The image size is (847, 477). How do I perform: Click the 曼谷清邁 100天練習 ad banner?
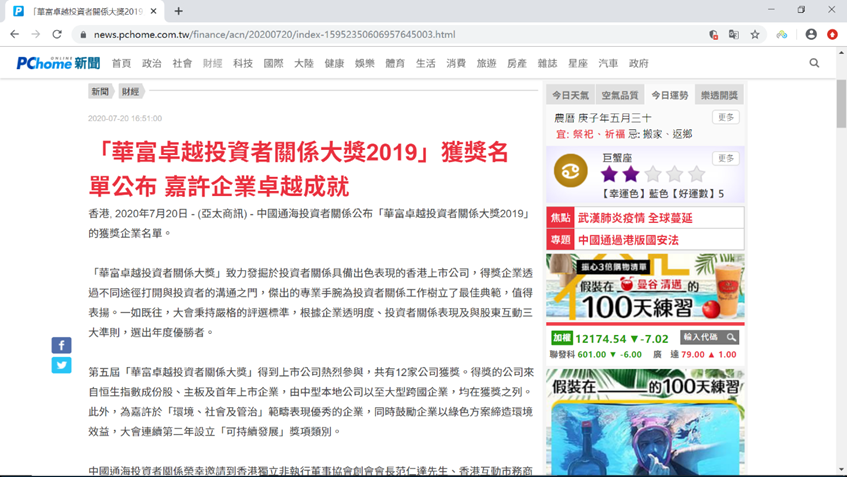[x=646, y=287]
